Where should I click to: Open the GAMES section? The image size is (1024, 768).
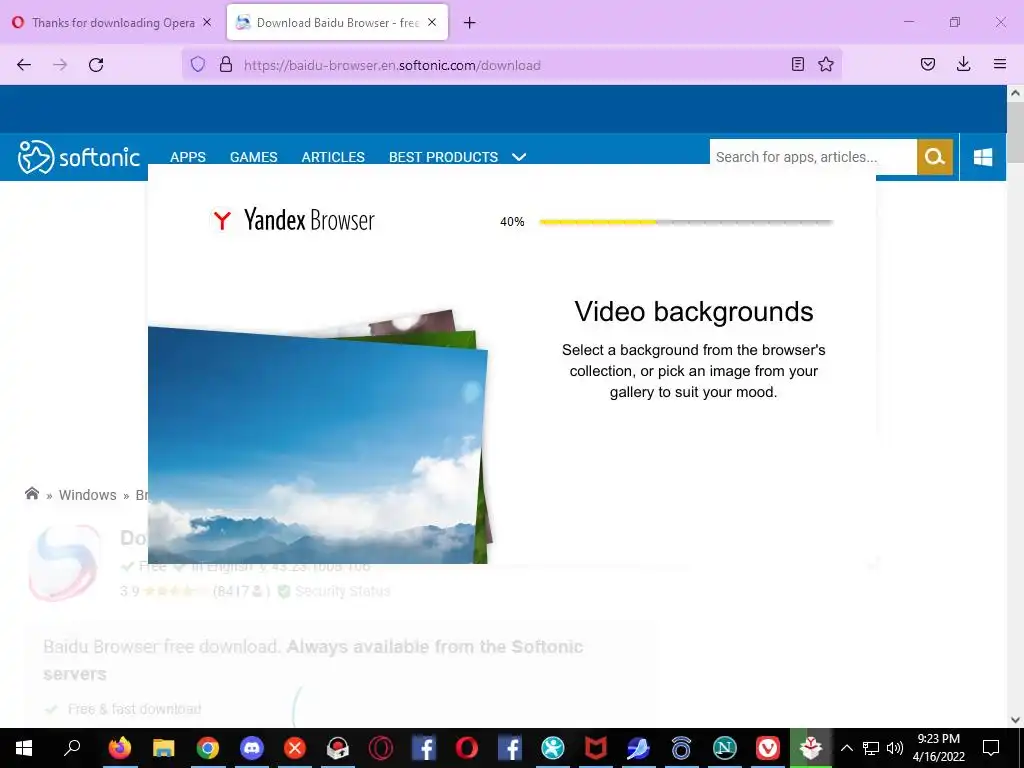coord(253,157)
